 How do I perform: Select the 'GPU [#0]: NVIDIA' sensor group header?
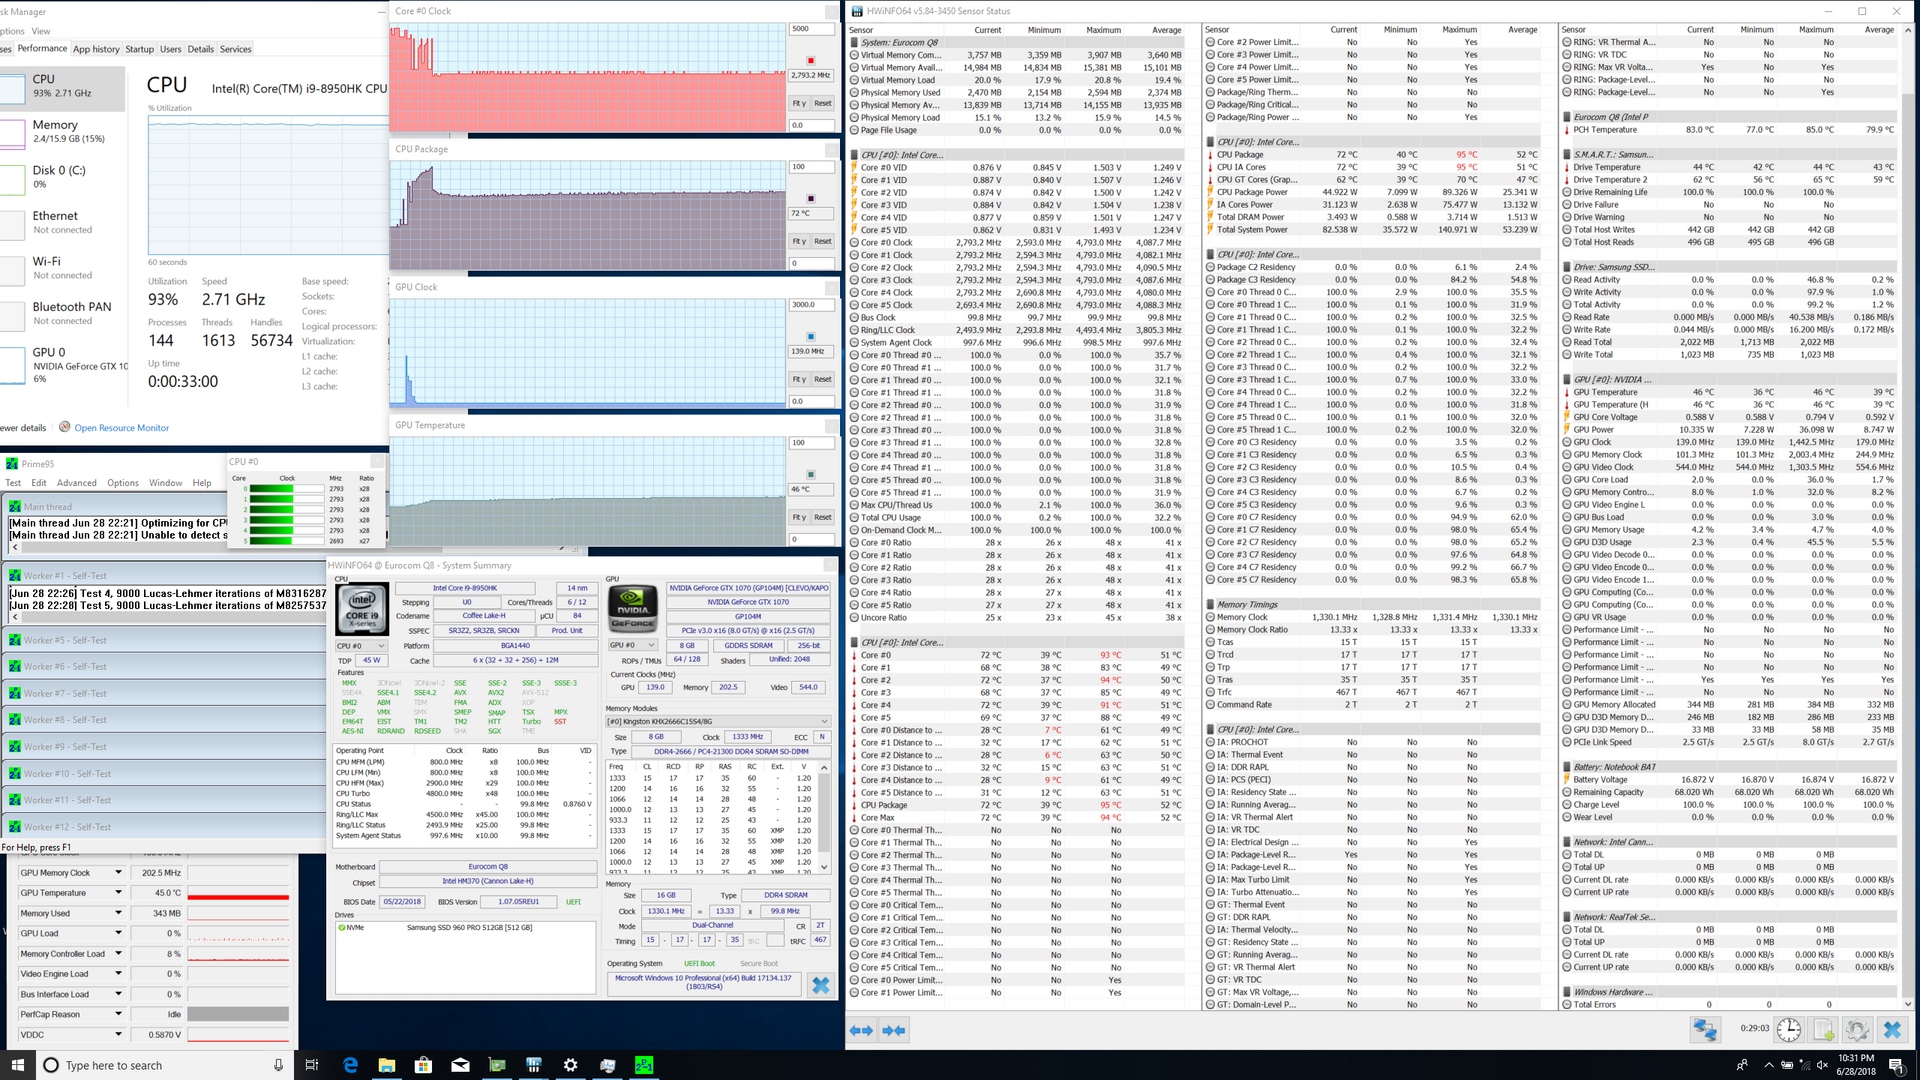tap(1729, 380)
